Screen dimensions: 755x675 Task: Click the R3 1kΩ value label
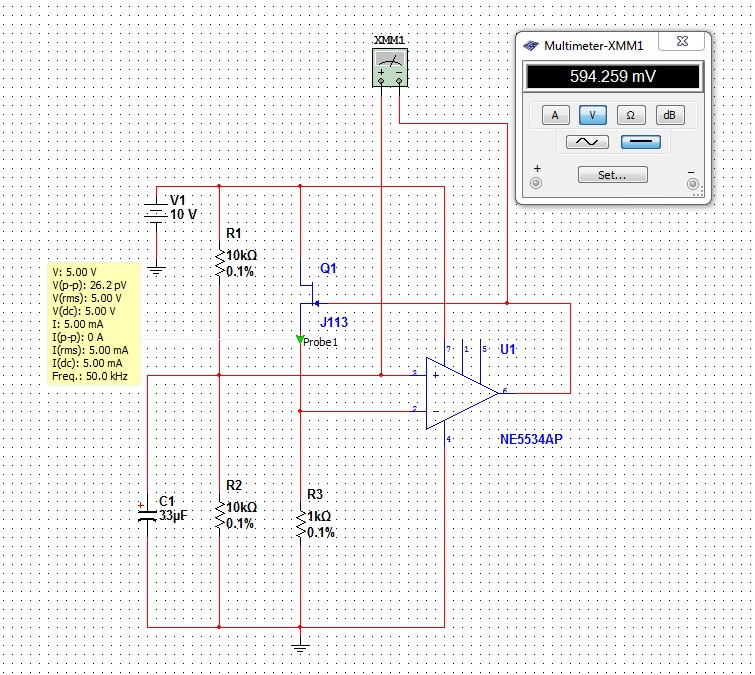point(319,516)
